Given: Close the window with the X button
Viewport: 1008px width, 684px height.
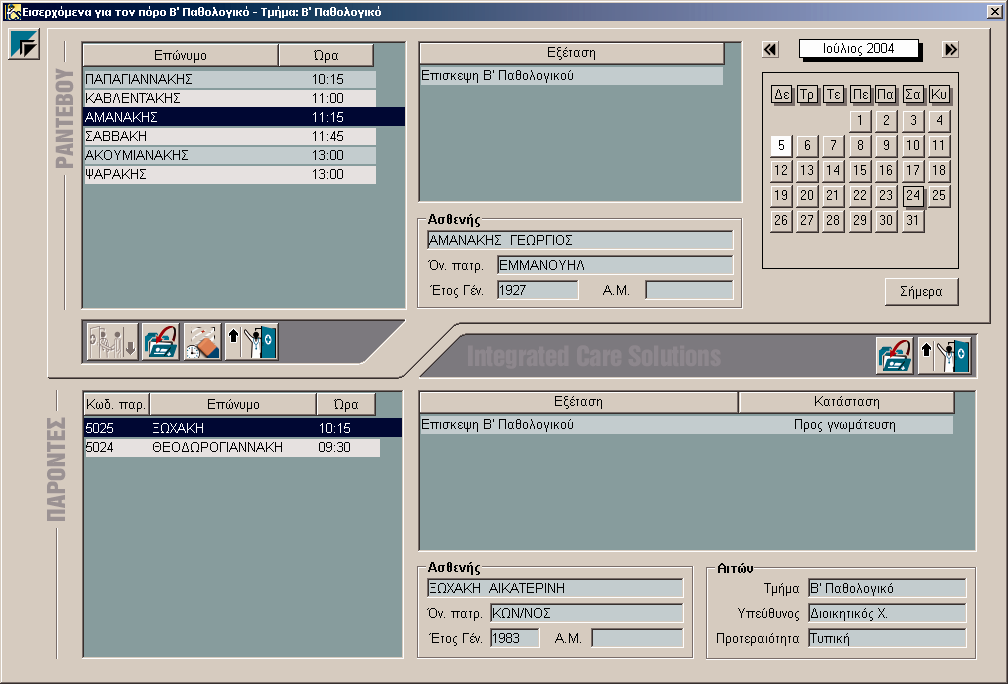Looking at the screenshot, I should point(994,11).
